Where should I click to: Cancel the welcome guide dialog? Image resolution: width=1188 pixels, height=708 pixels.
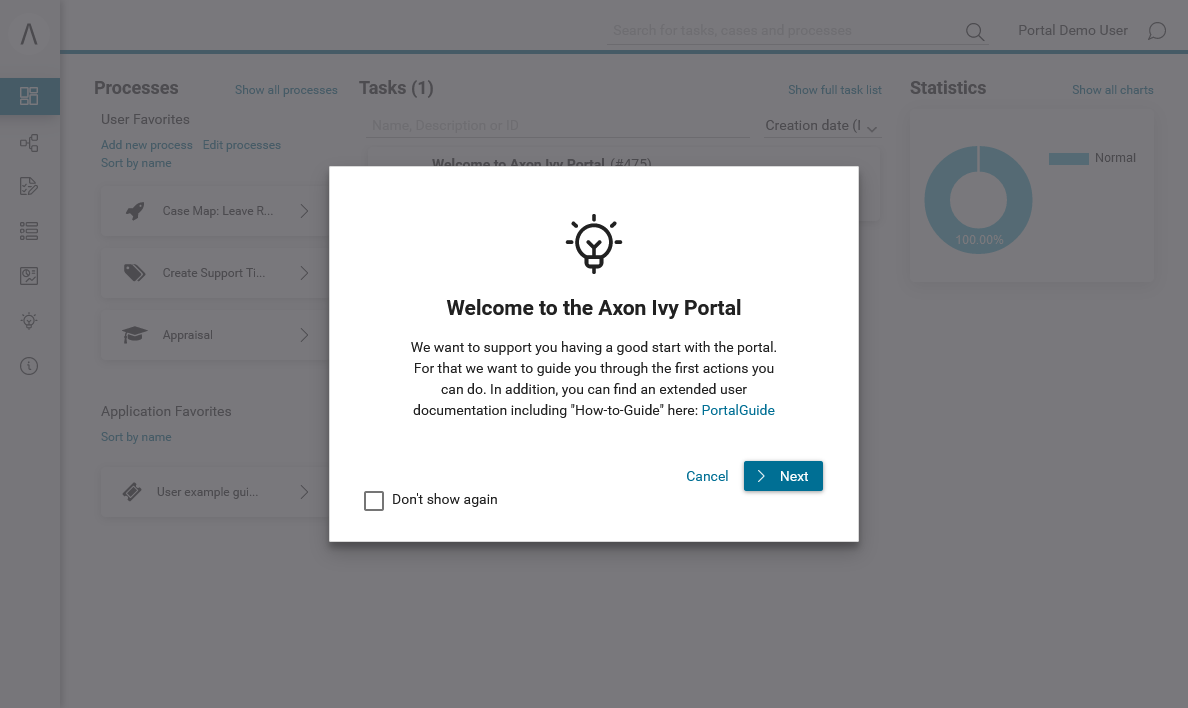(x=707, y=476)
